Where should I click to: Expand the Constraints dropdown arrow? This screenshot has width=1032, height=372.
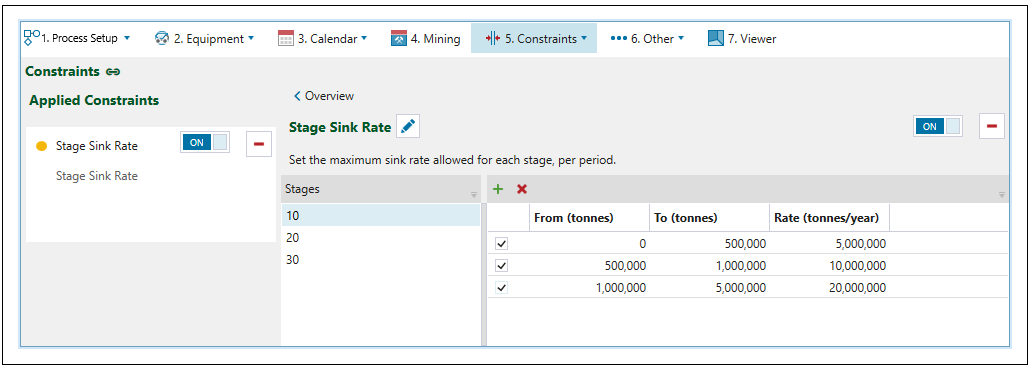pyautogui.click(x=584, y=39)
